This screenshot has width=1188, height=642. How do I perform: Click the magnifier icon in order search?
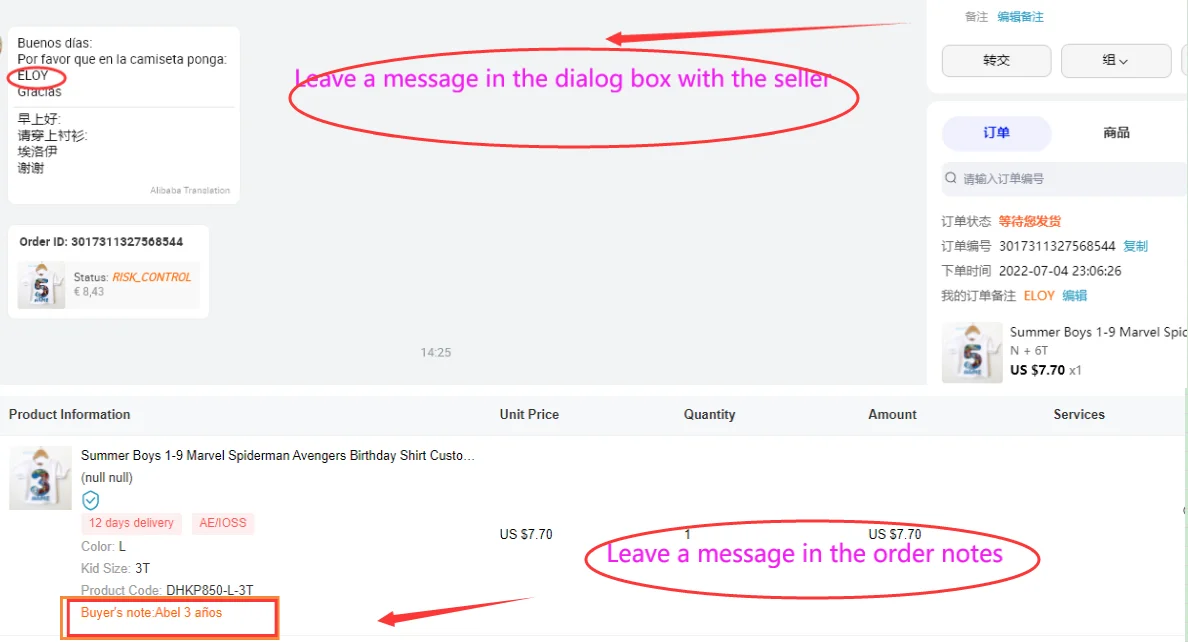tap(951, 178)
